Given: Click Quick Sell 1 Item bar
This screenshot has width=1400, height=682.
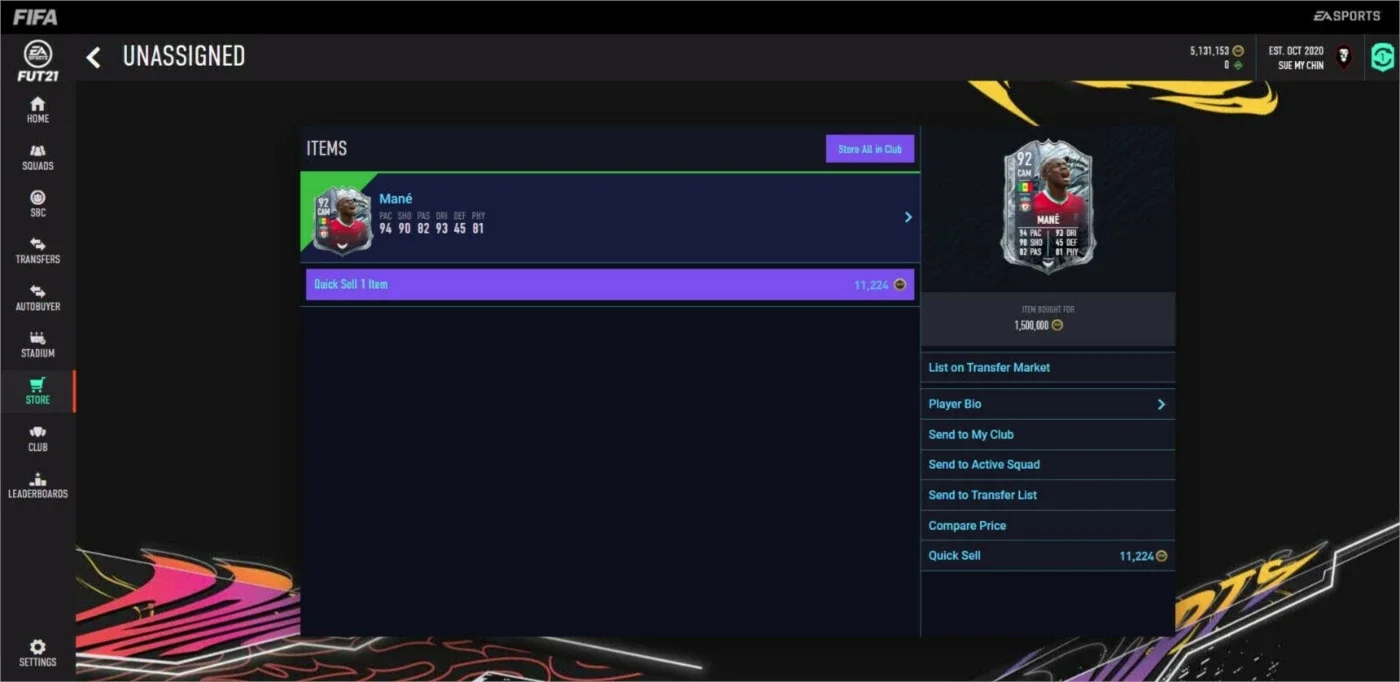Looking at the screenshot, I should point(610,285).
